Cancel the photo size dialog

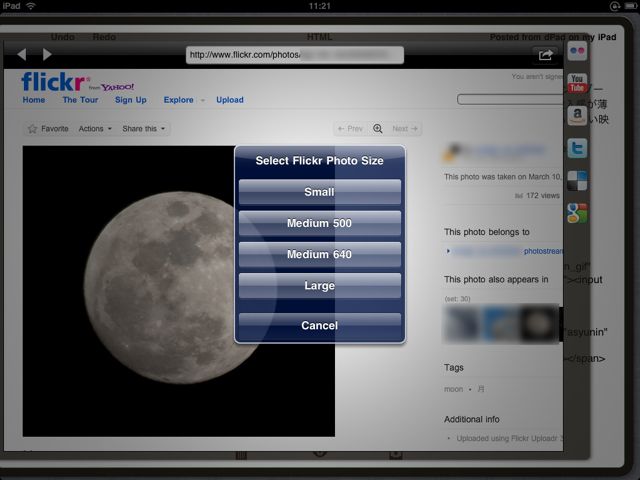320,325
